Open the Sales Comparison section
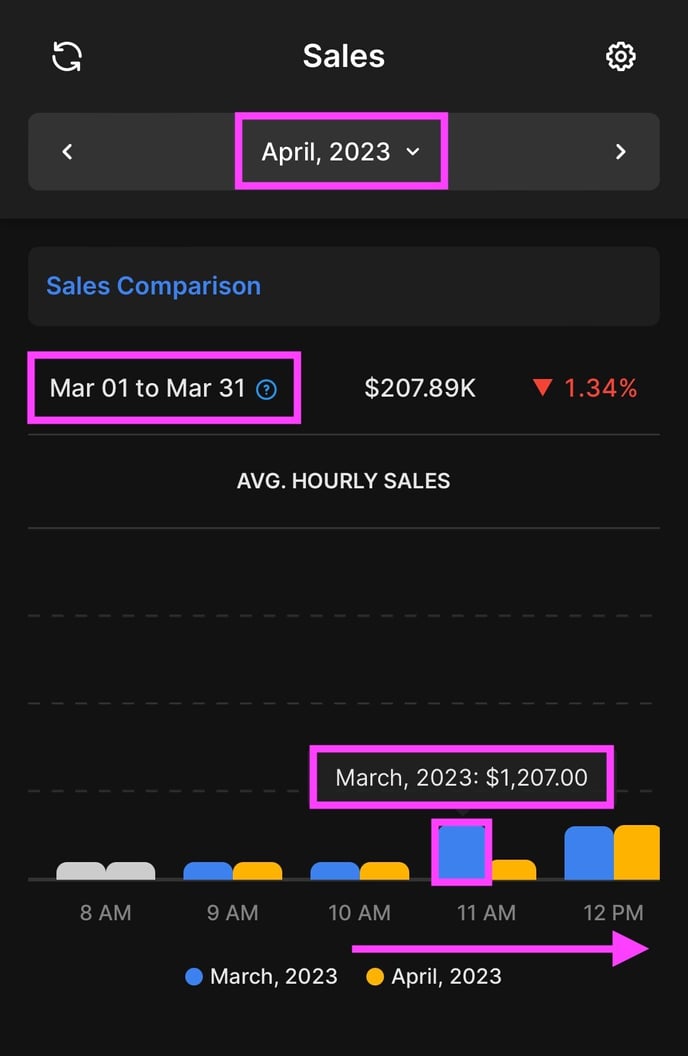 pos(153,286)
